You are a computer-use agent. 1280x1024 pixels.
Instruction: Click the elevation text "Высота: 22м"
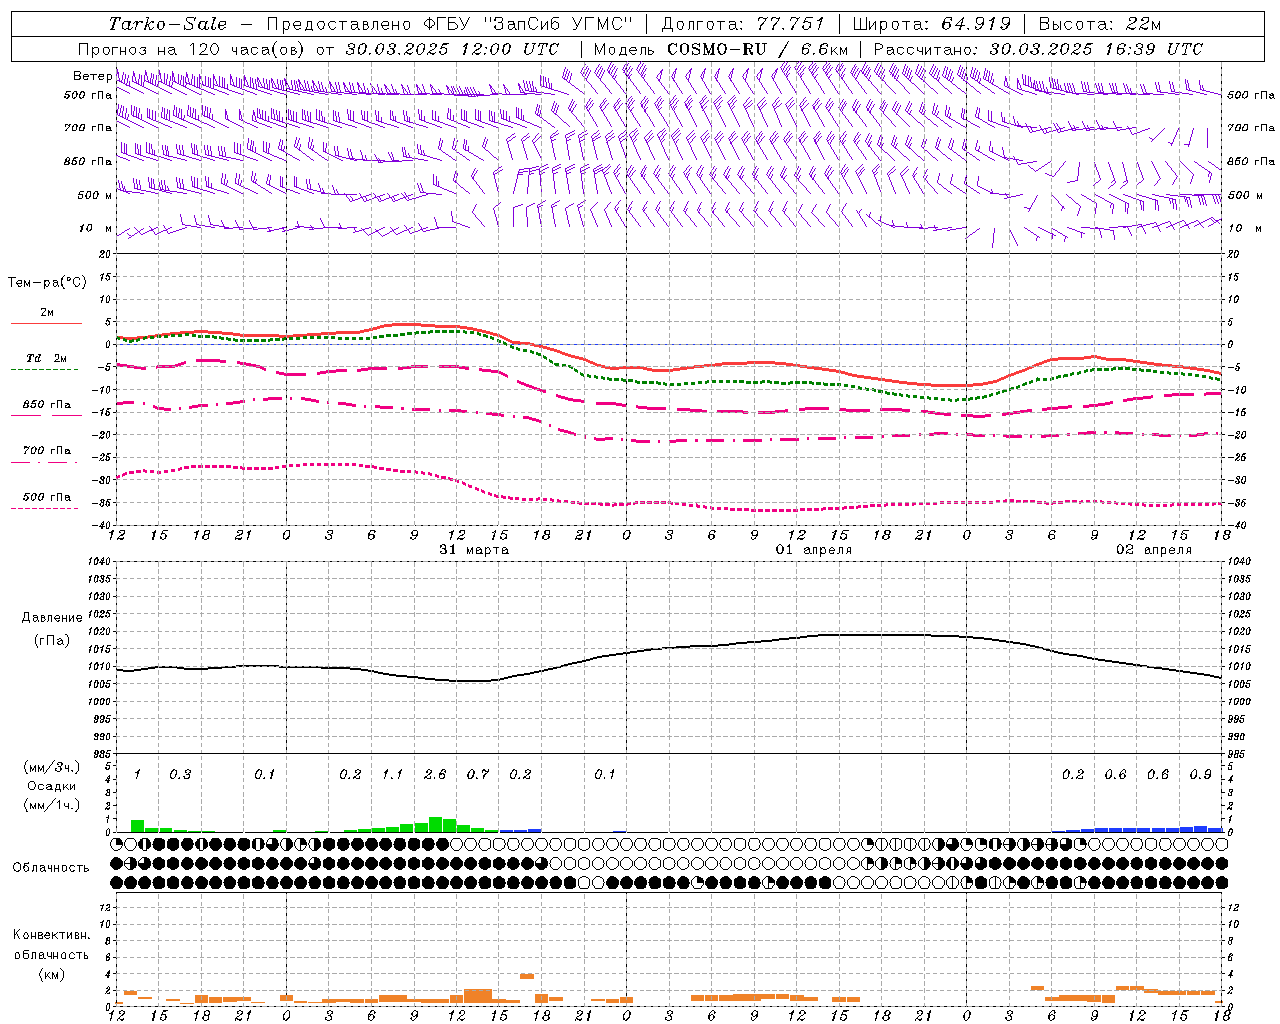(x=1100, y=24)
